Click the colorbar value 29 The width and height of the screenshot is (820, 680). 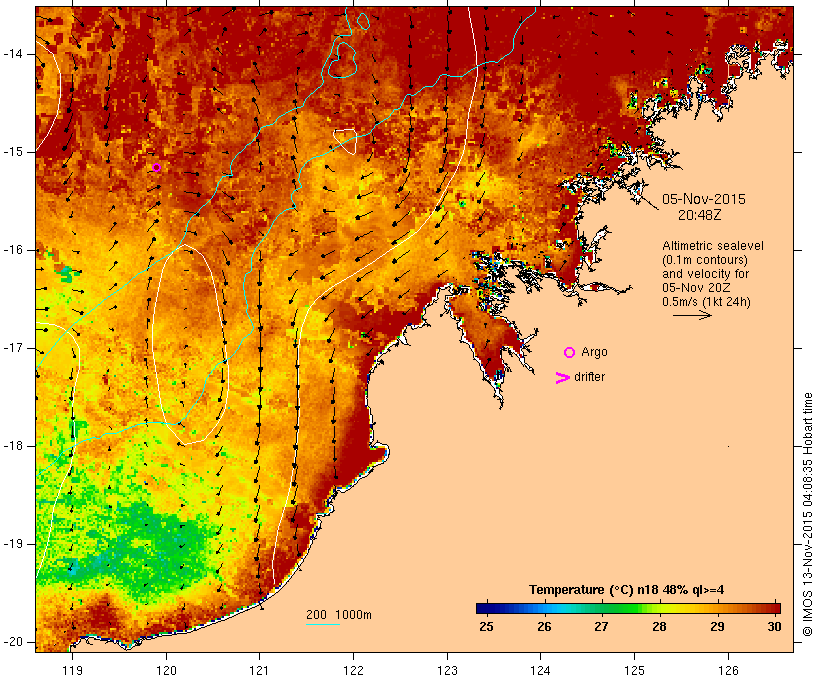718,627
